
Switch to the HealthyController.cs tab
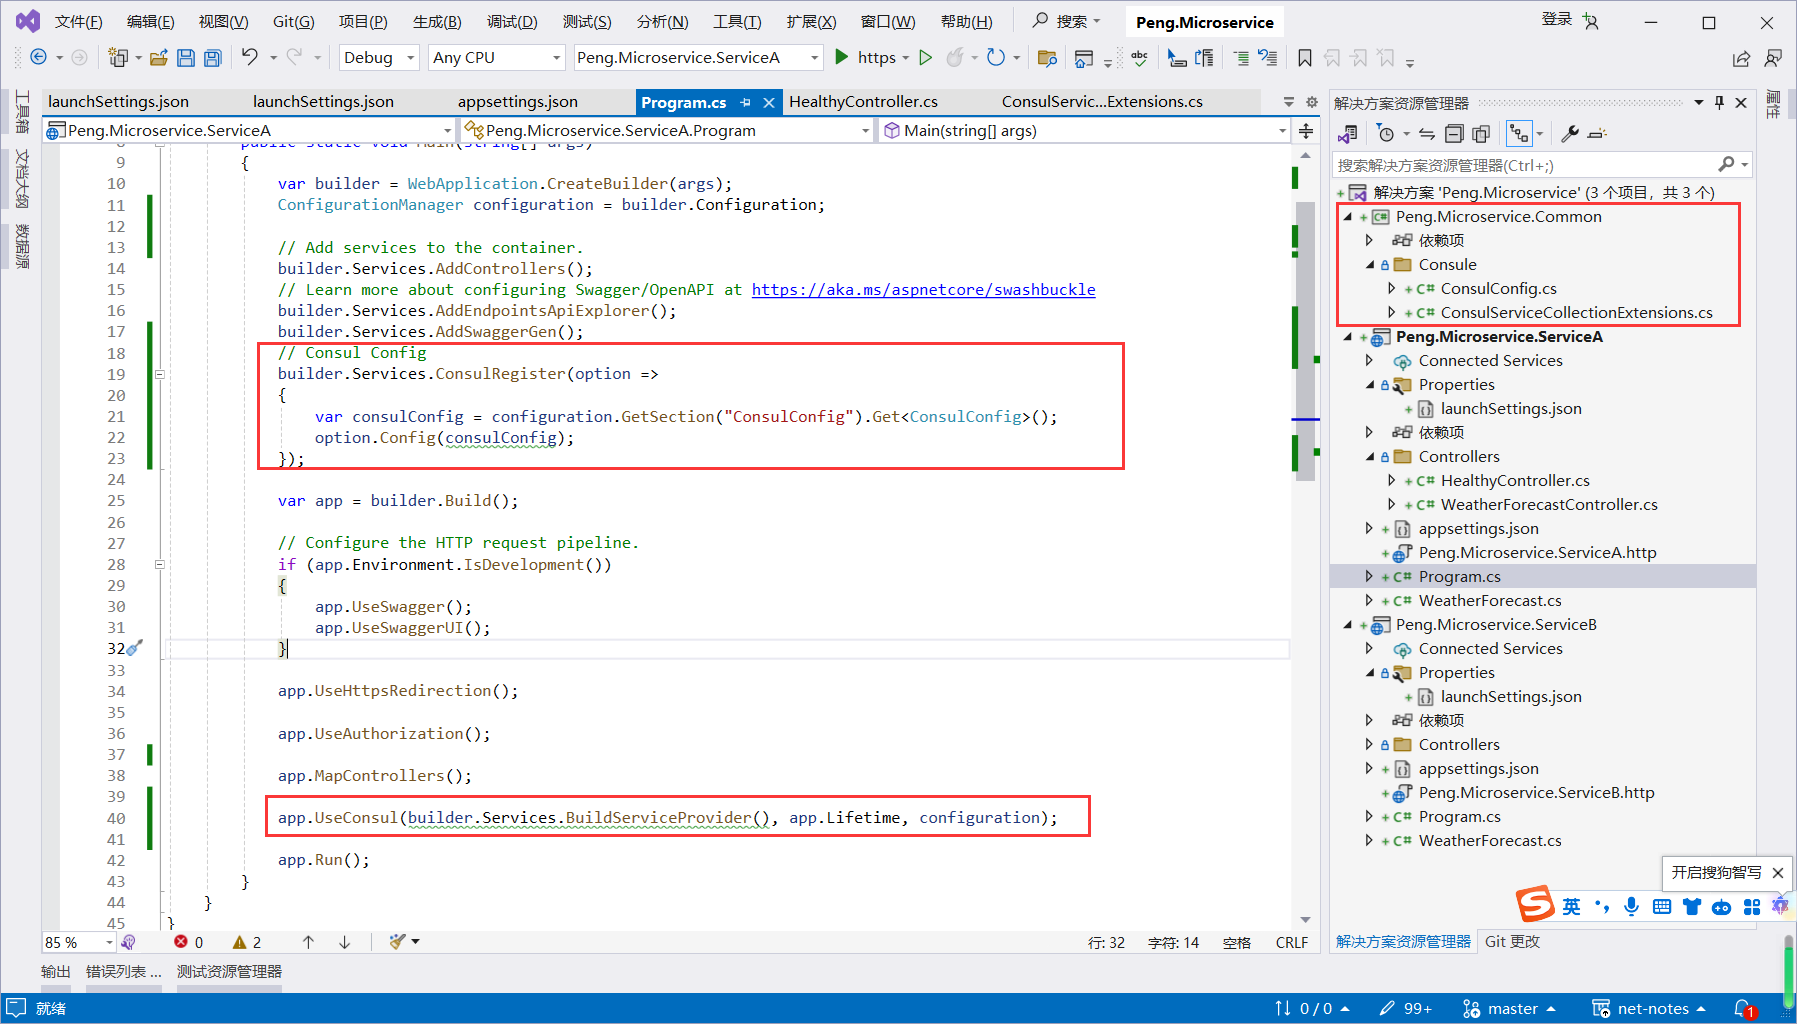click(x=863, y=102)
